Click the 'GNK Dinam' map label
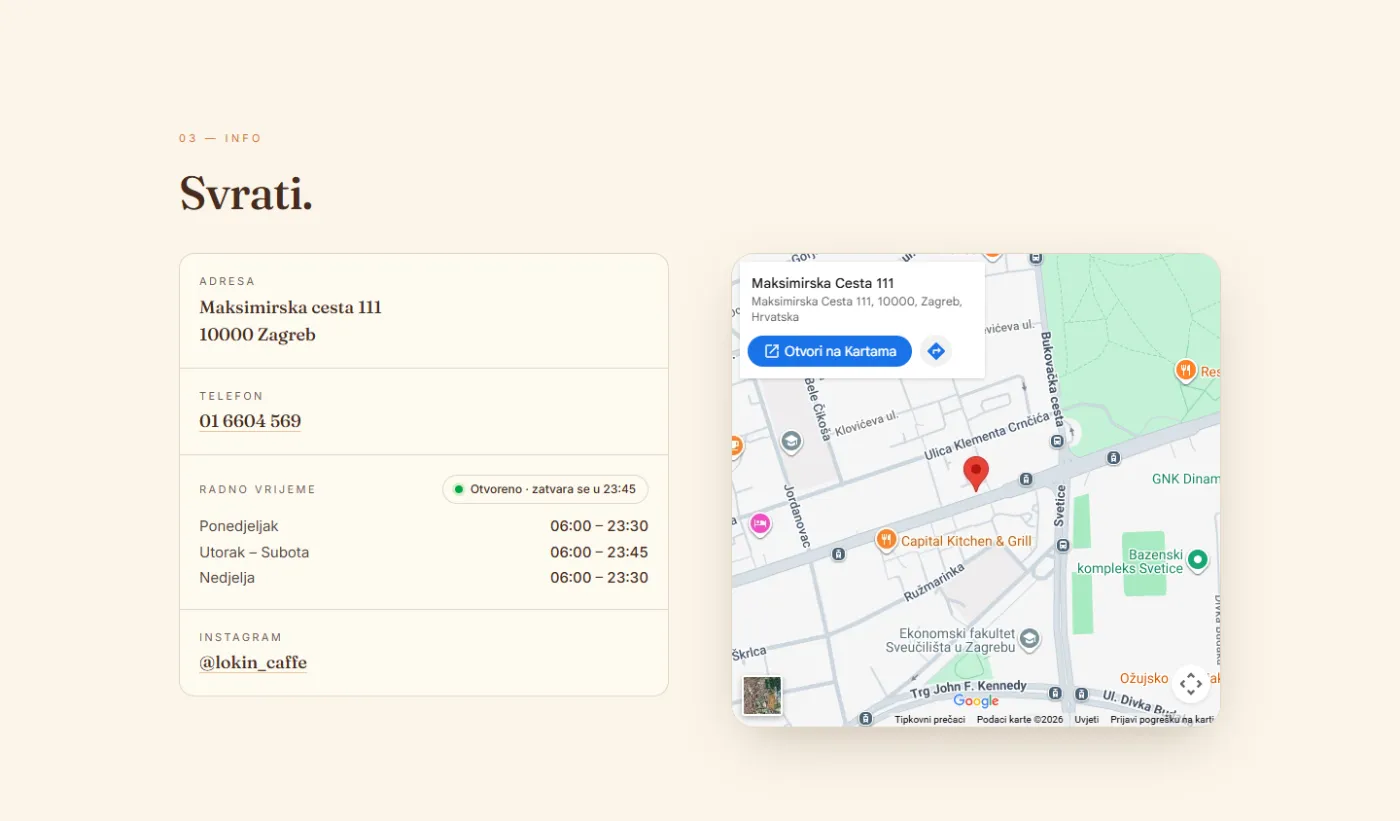 (x=1185, y=479)
